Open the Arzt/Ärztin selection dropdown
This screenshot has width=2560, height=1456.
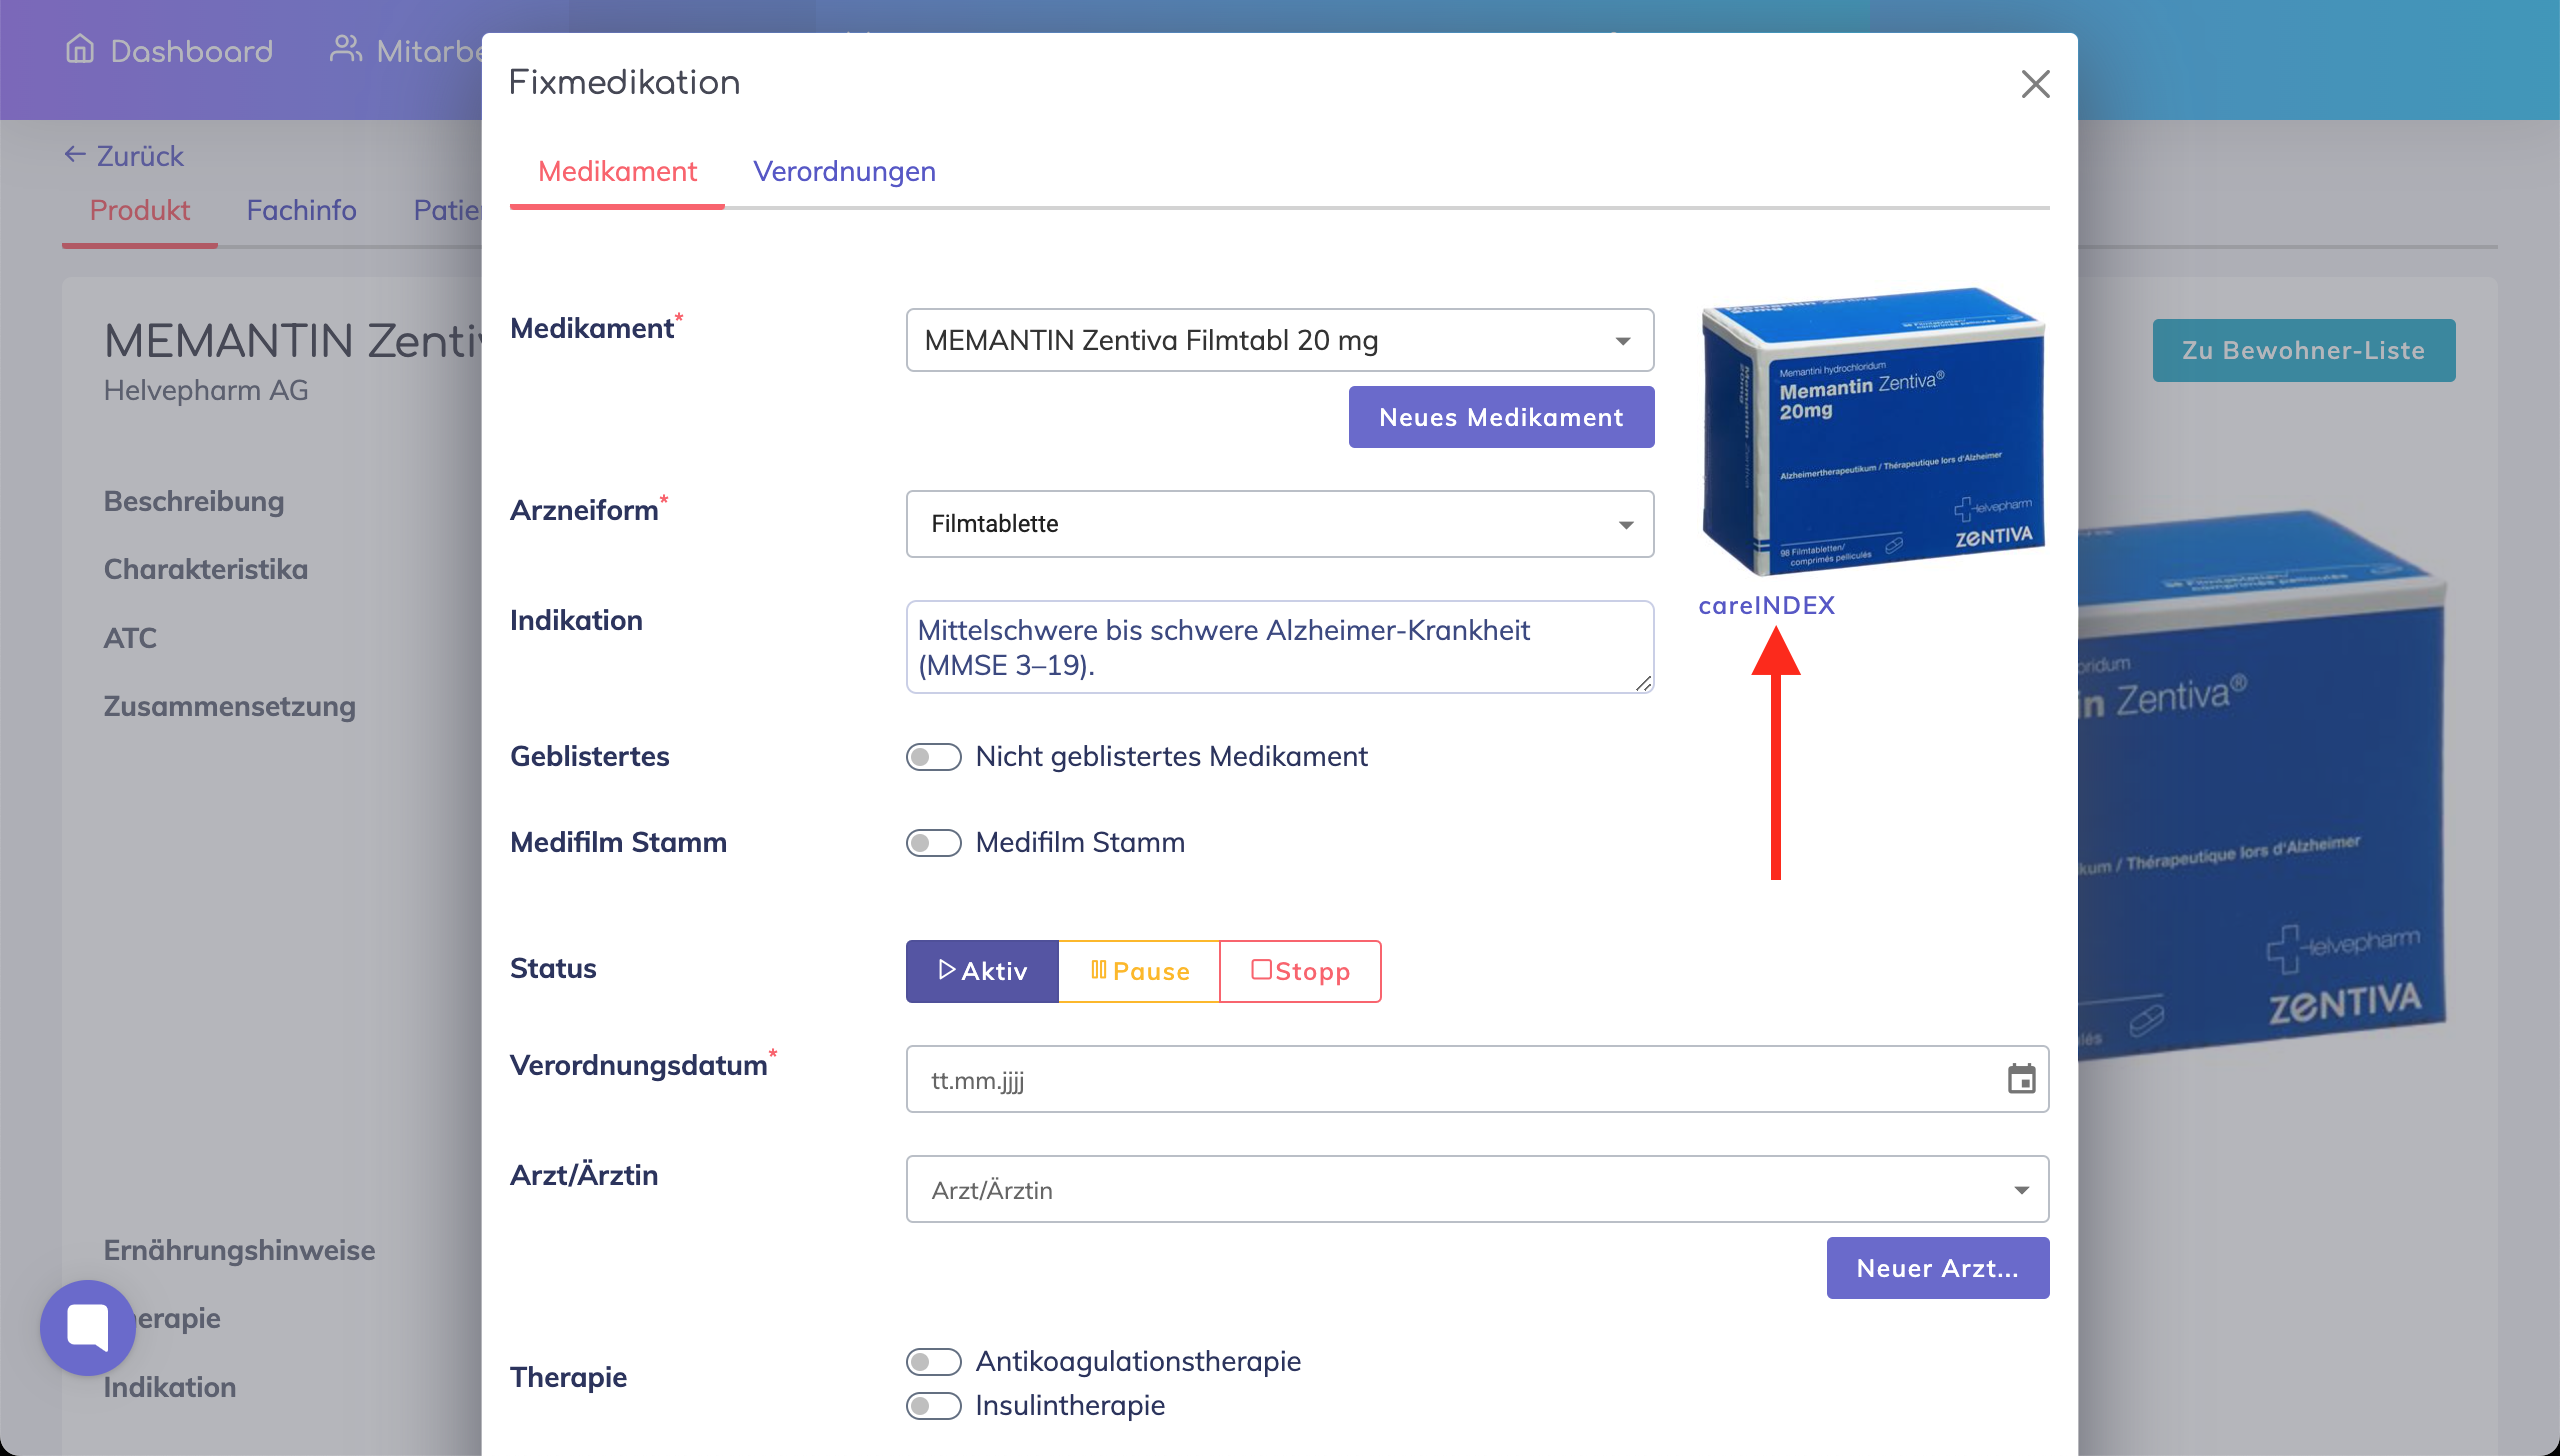tap(1476, 1190)
